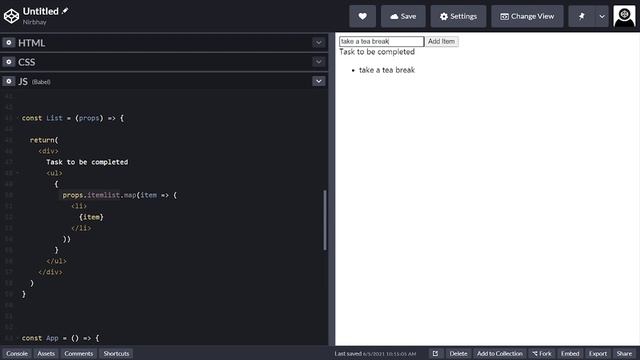Click the Share button
The width and height of the screenshot is (640, 360).
pyautogui.click(x=624, y=353)
